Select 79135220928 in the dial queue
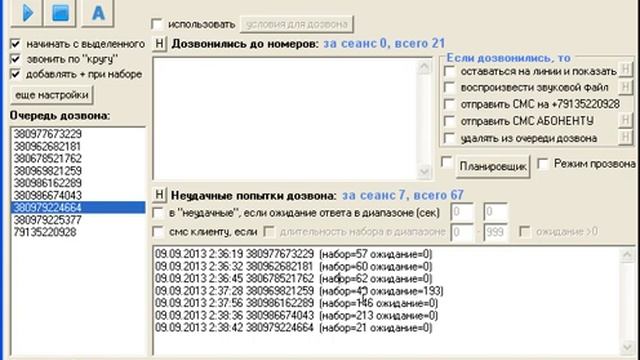The image size is (640, 360). [x=78, y=232]
